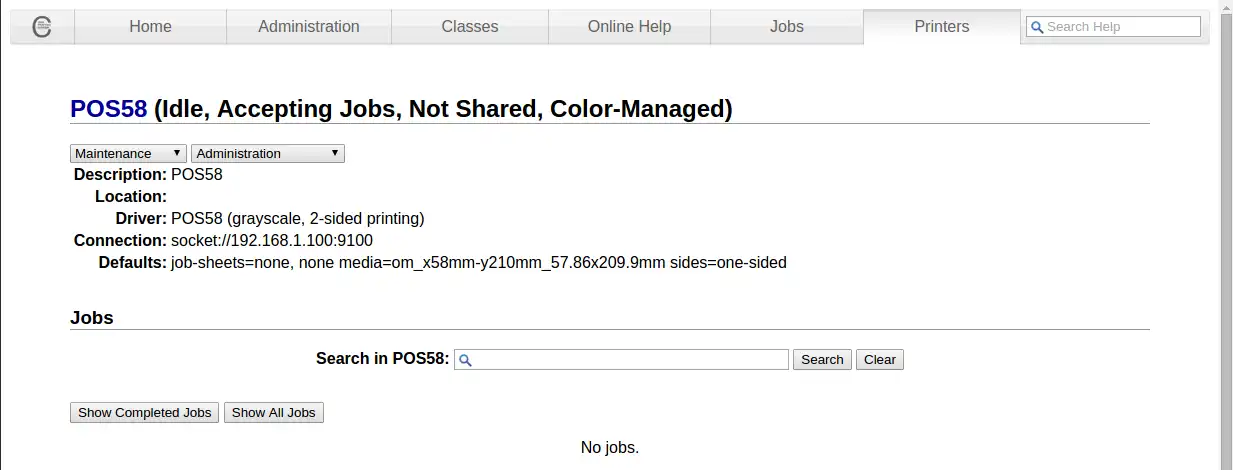
Task: Focus the Search Help input field
Action: pos(1113,27)
